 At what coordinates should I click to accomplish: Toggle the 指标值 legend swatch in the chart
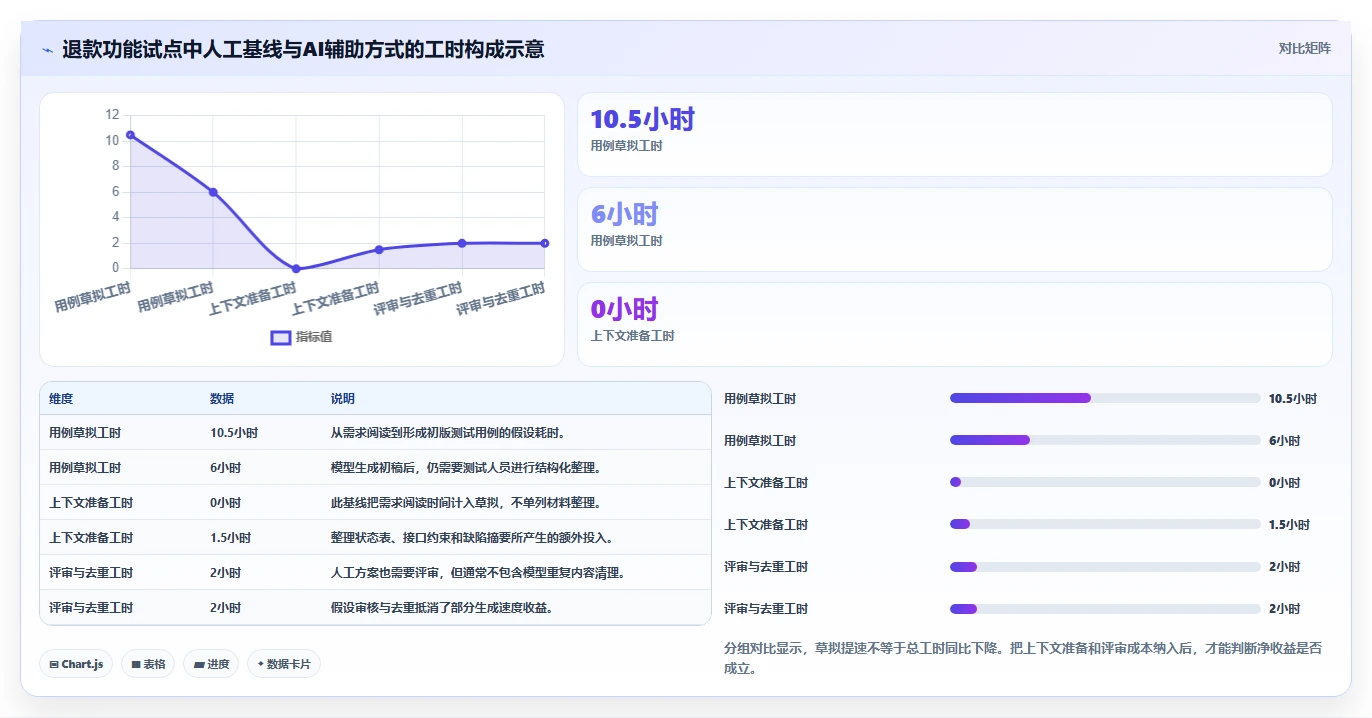[x=281, y=337]
